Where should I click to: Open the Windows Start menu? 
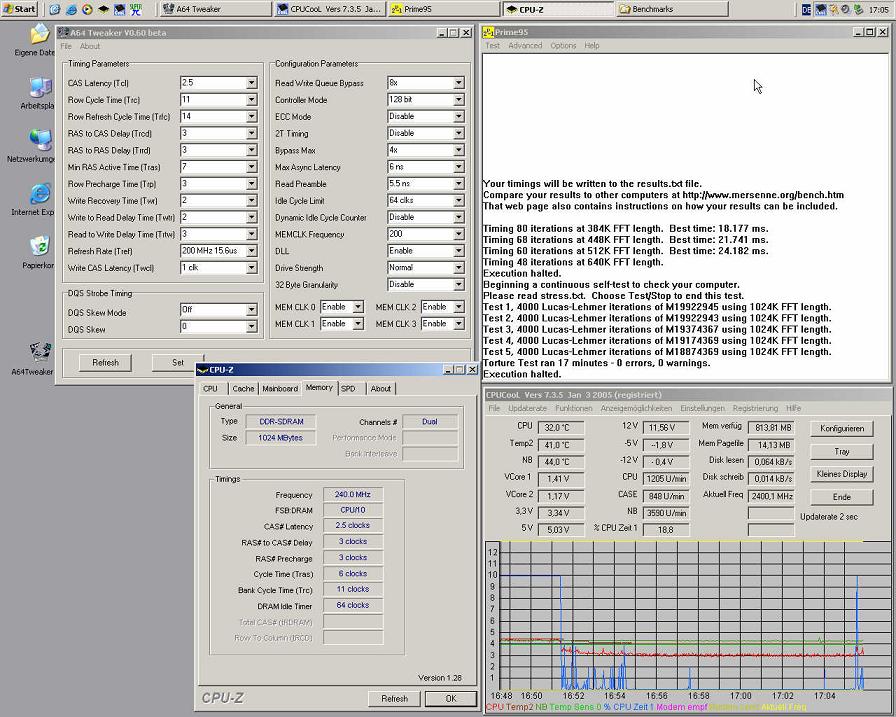coord(19,9)
